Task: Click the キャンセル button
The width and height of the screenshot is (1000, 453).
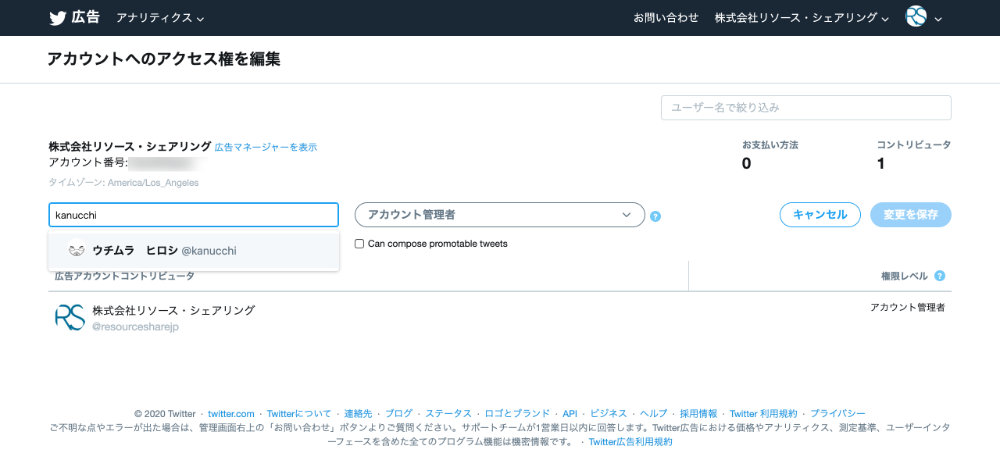Action: point(820,214)
